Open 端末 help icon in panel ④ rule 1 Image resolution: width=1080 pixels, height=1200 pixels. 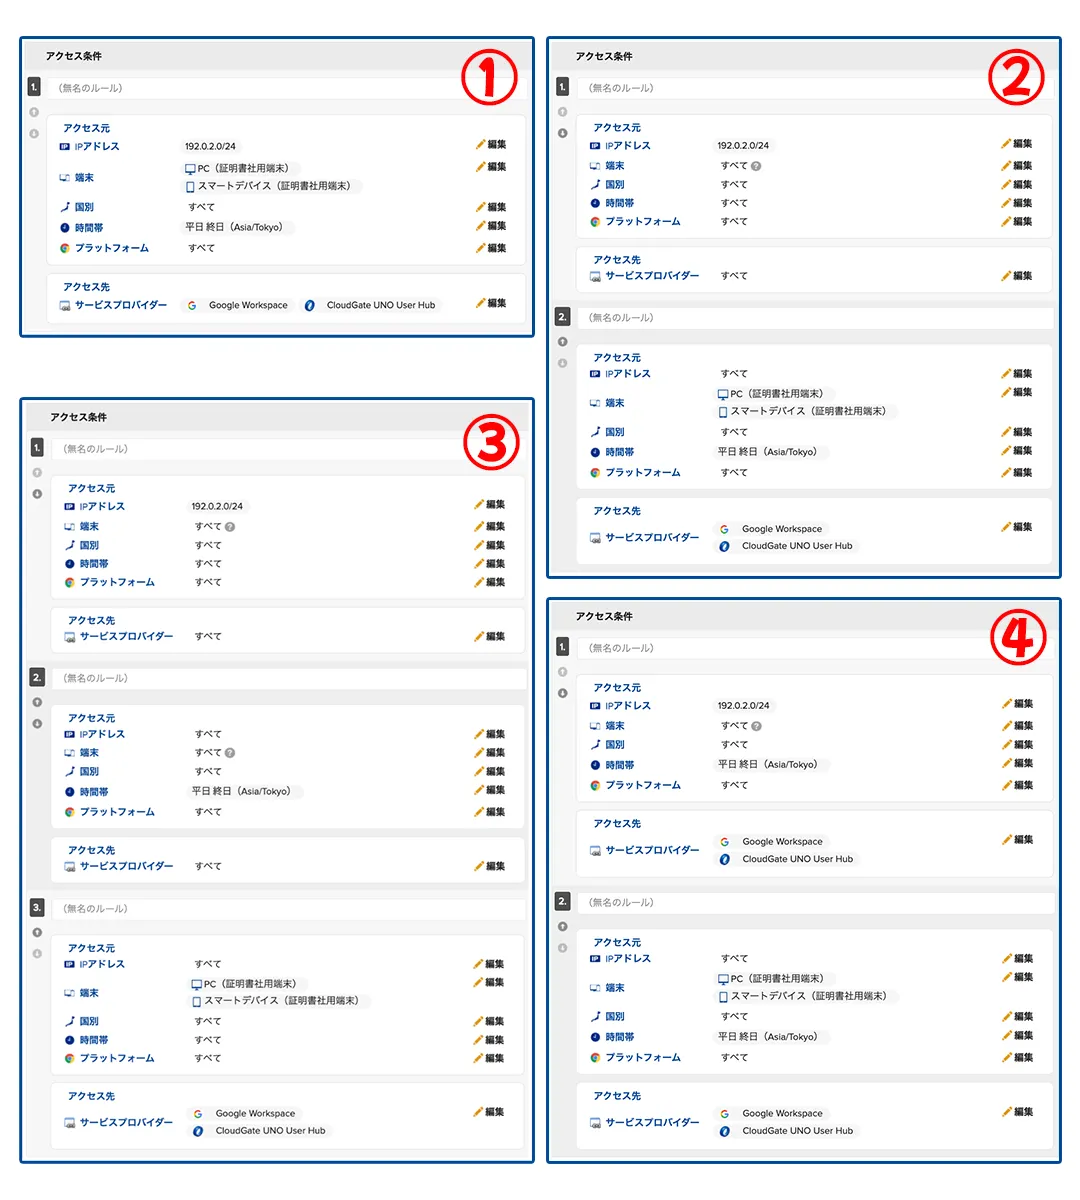tap(757, 726)
